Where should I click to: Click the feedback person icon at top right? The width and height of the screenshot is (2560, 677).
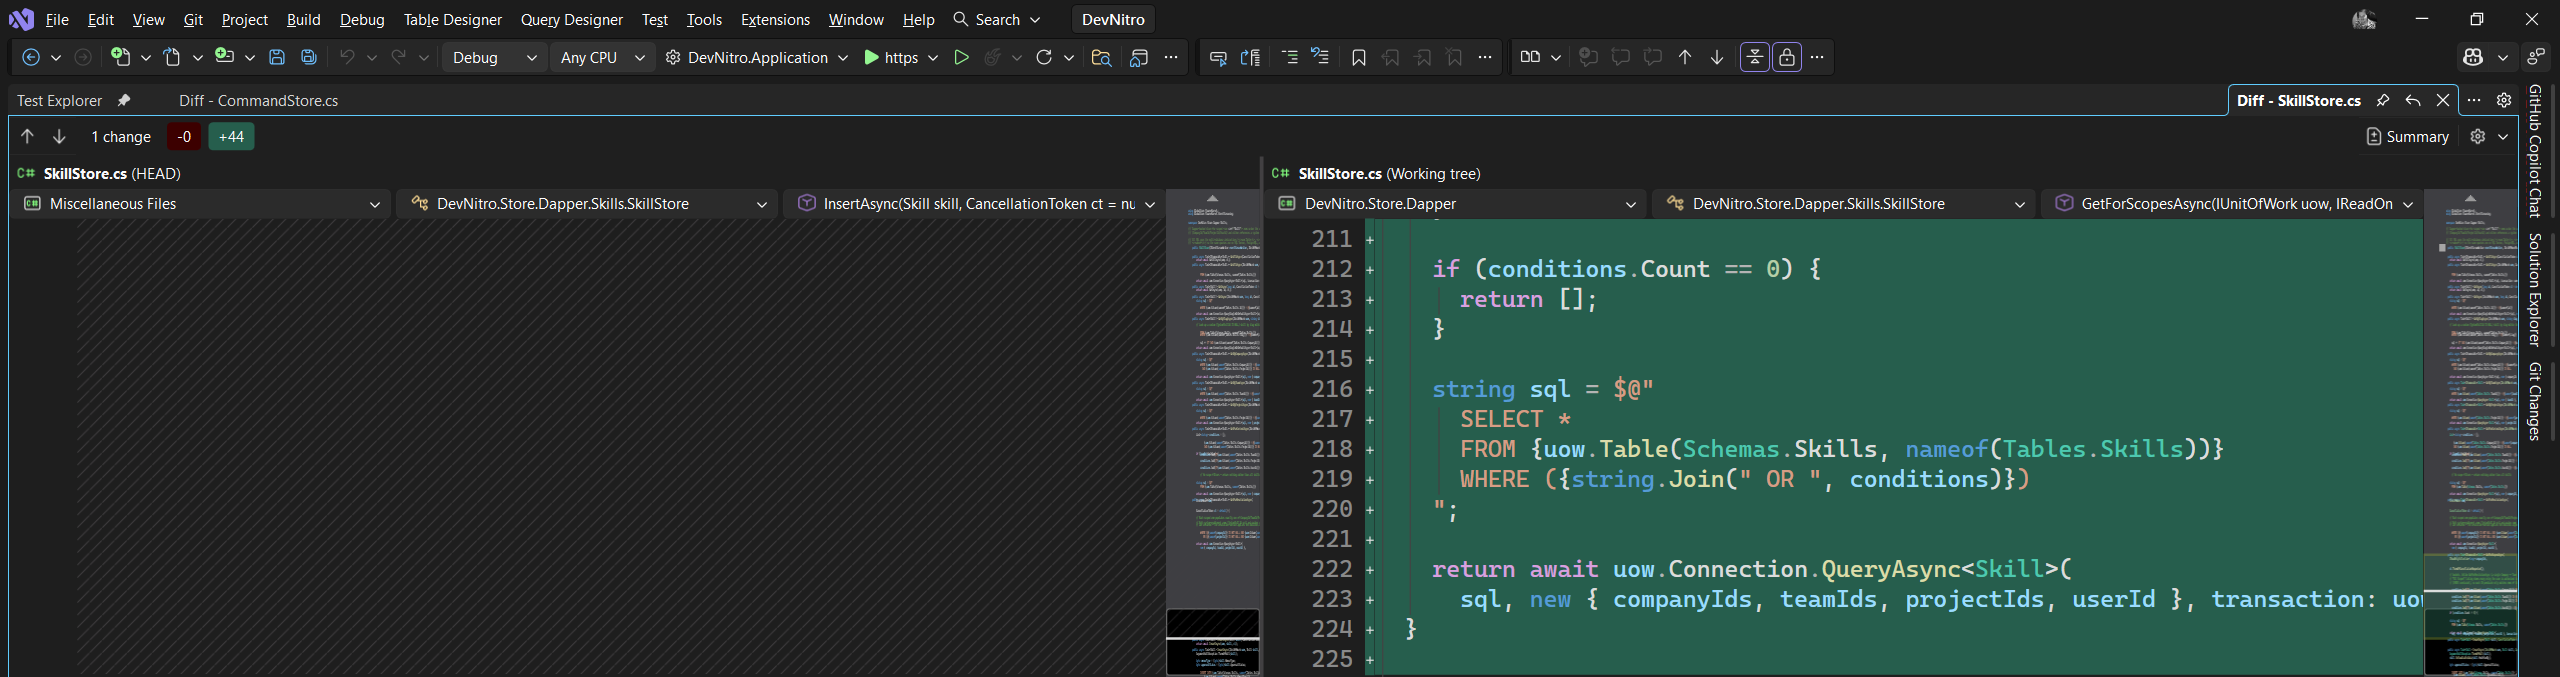[x=2536, y=58]
